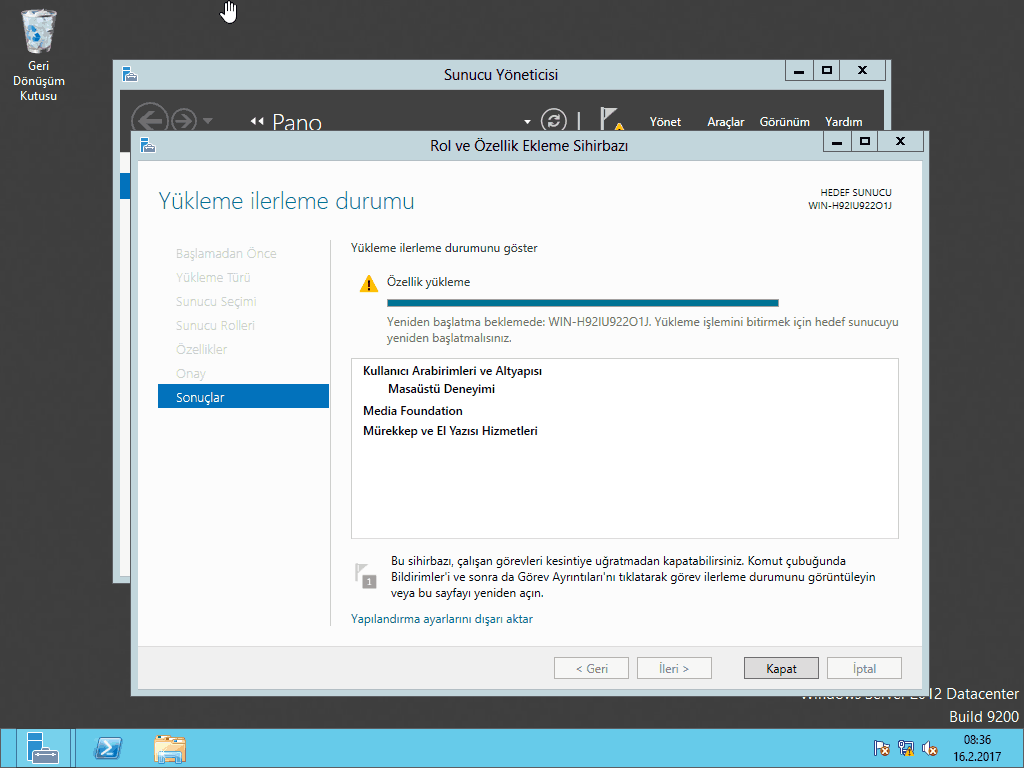Screen dimensions: 1024x768
Task: Click the Özellik yükleme progress bar
Action: [x=582, y=302]
